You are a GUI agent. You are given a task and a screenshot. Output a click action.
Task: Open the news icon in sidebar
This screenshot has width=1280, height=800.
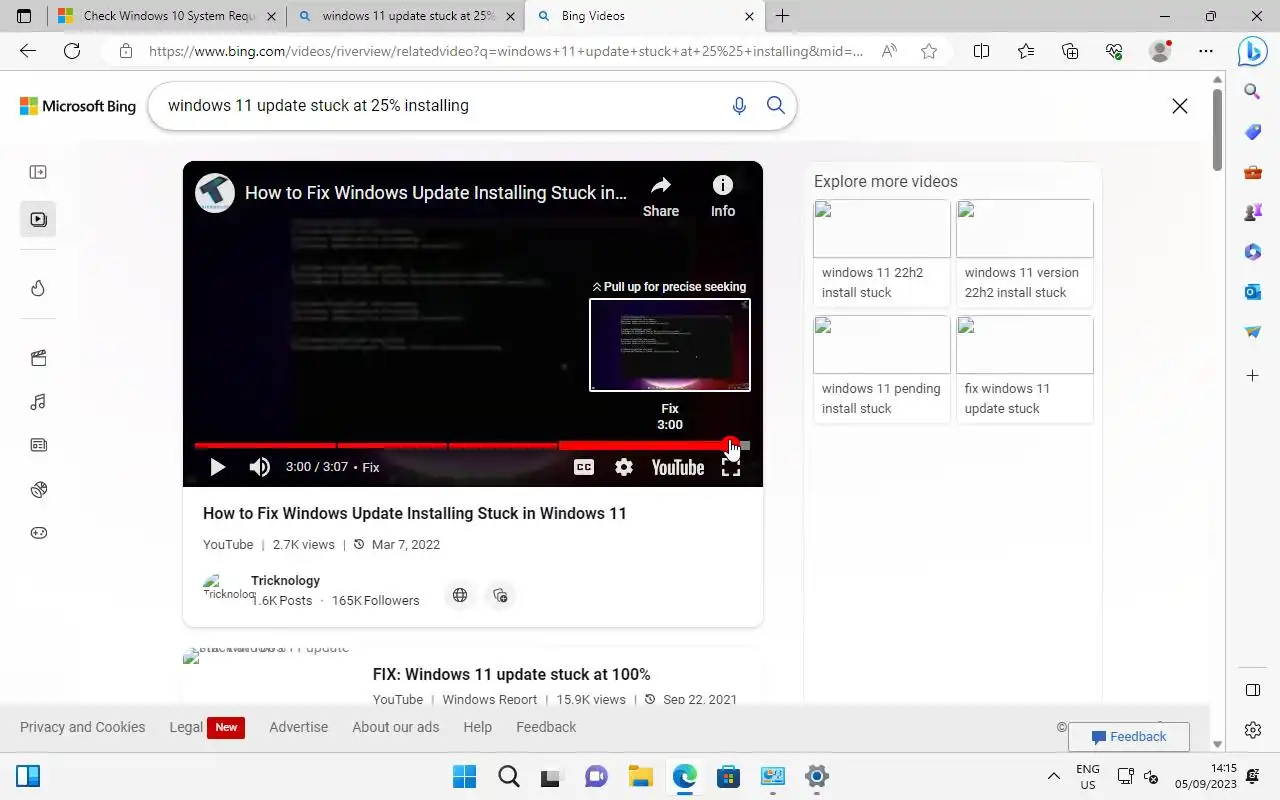(38, 445)
